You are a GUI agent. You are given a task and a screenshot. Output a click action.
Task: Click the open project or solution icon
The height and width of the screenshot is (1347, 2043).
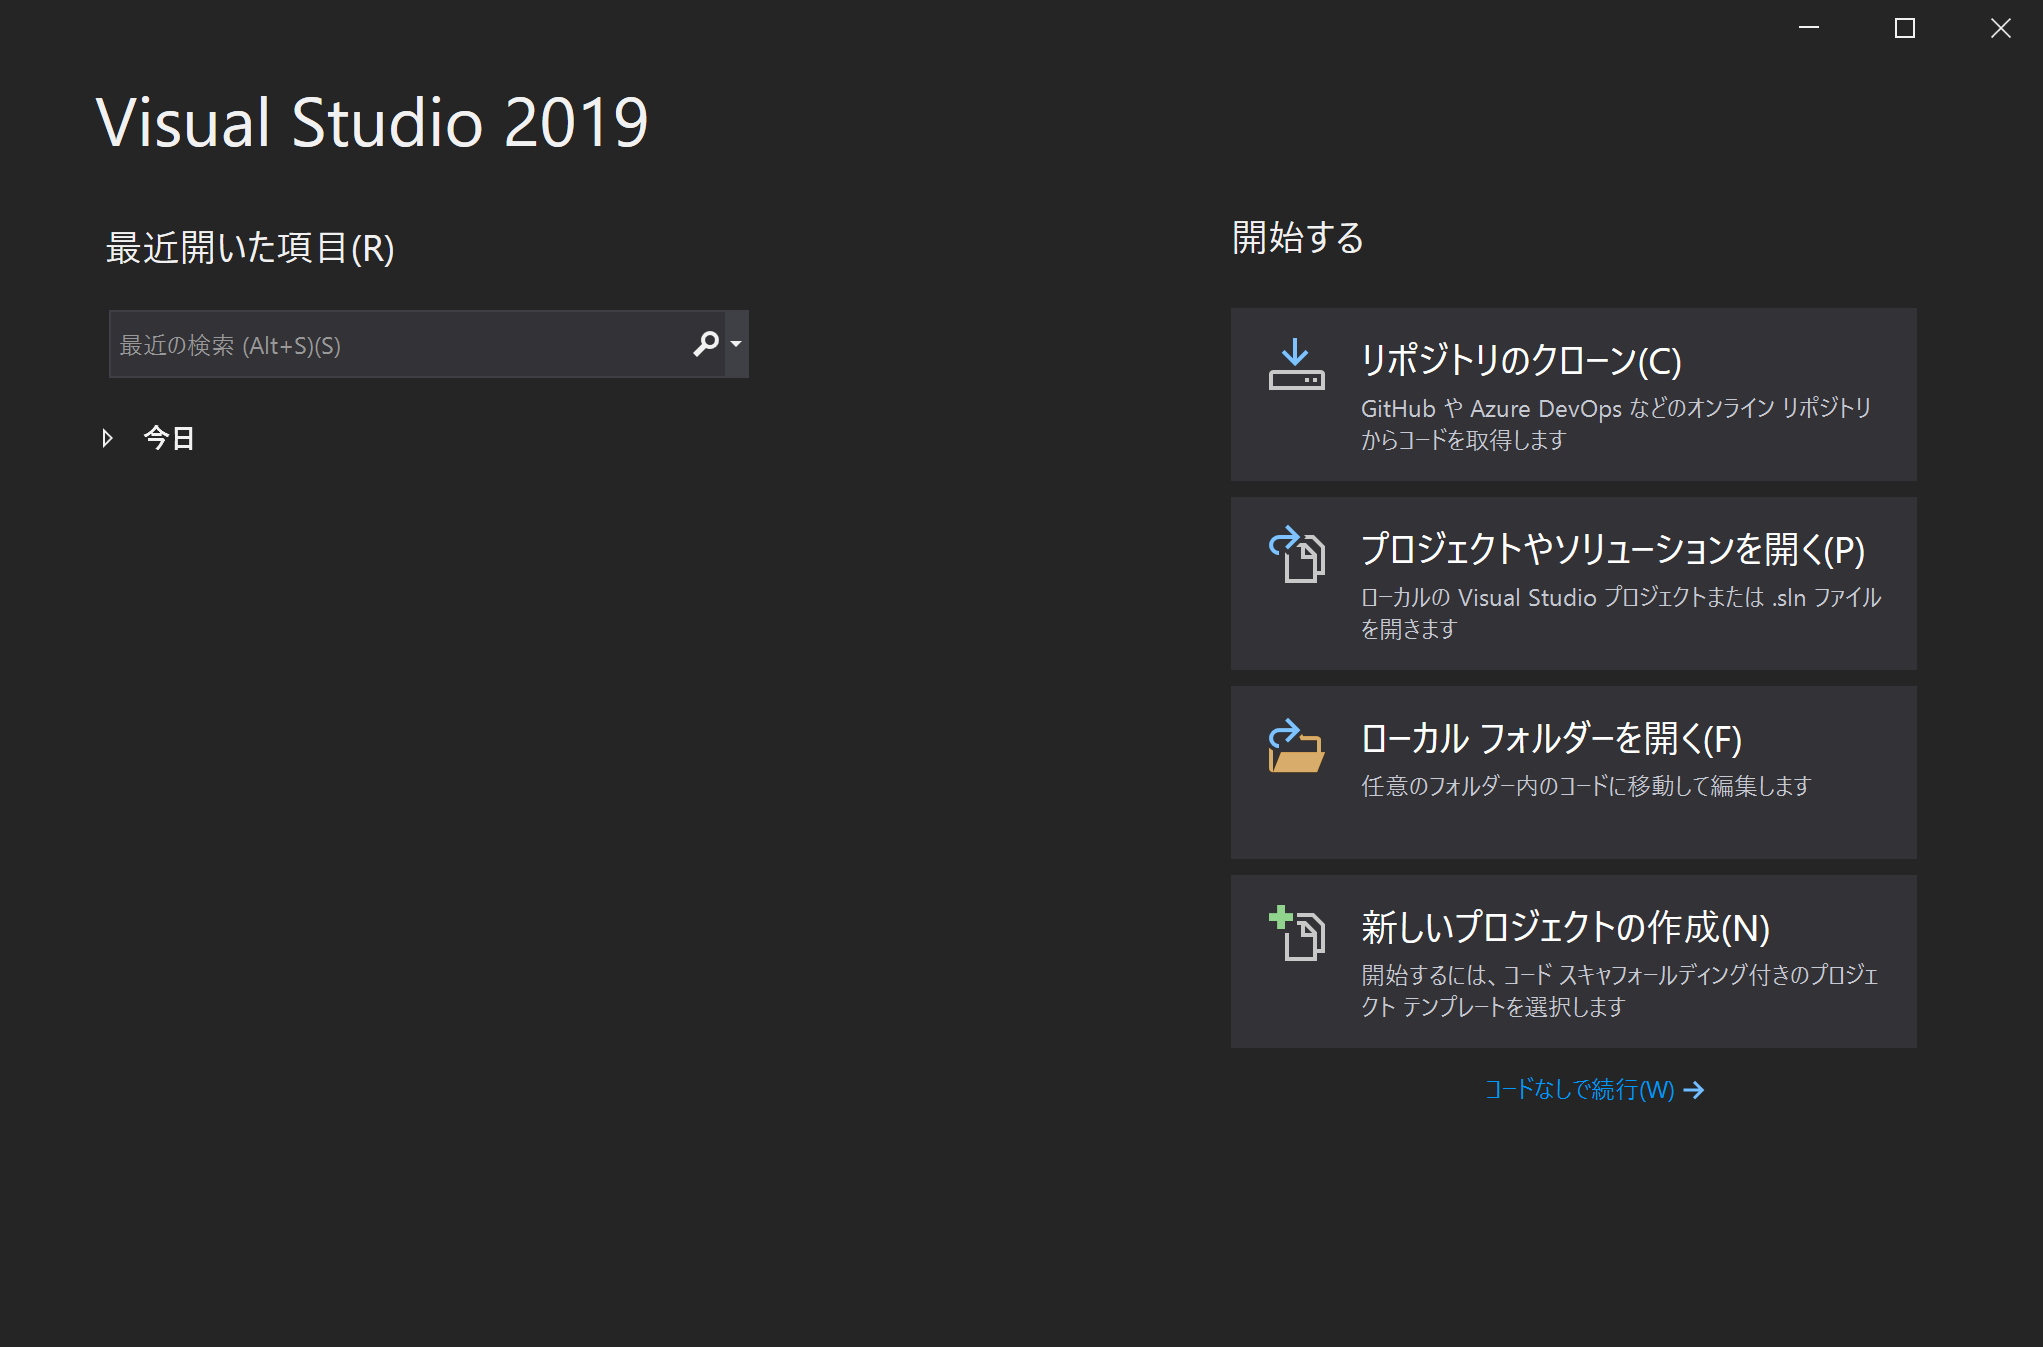(1296, 555)
